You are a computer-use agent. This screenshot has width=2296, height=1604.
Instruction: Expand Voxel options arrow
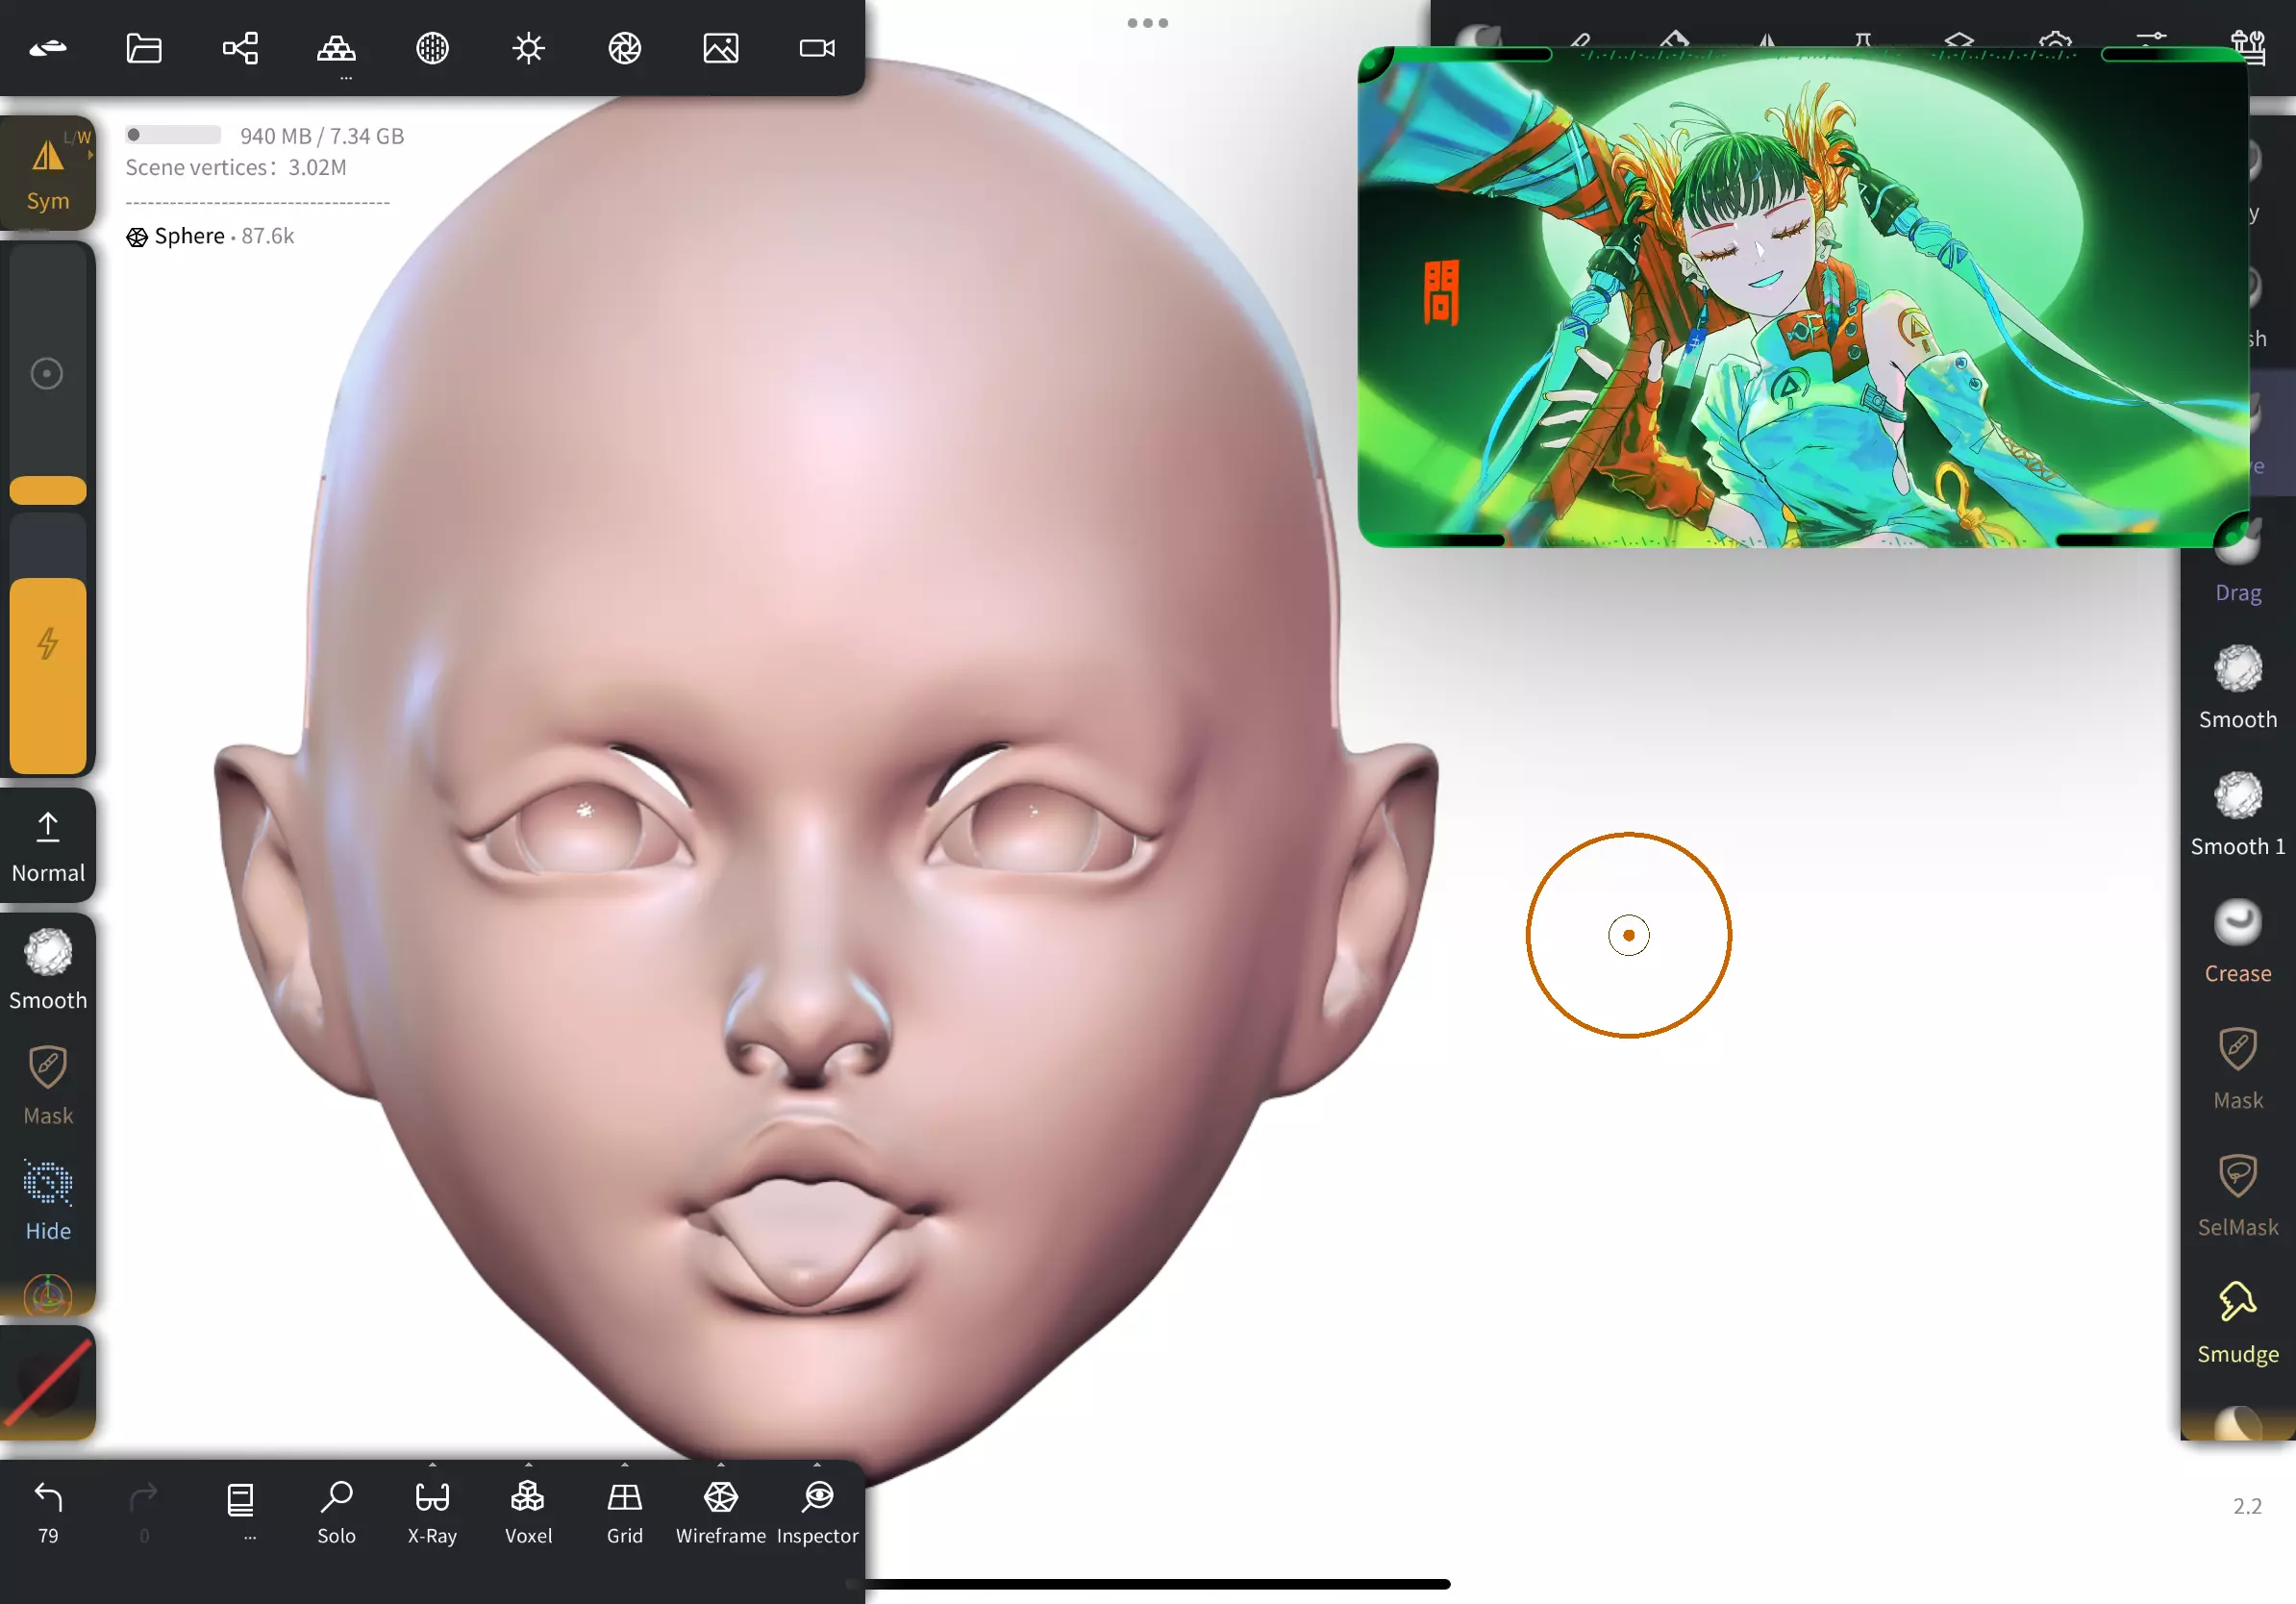(528, 1464)
